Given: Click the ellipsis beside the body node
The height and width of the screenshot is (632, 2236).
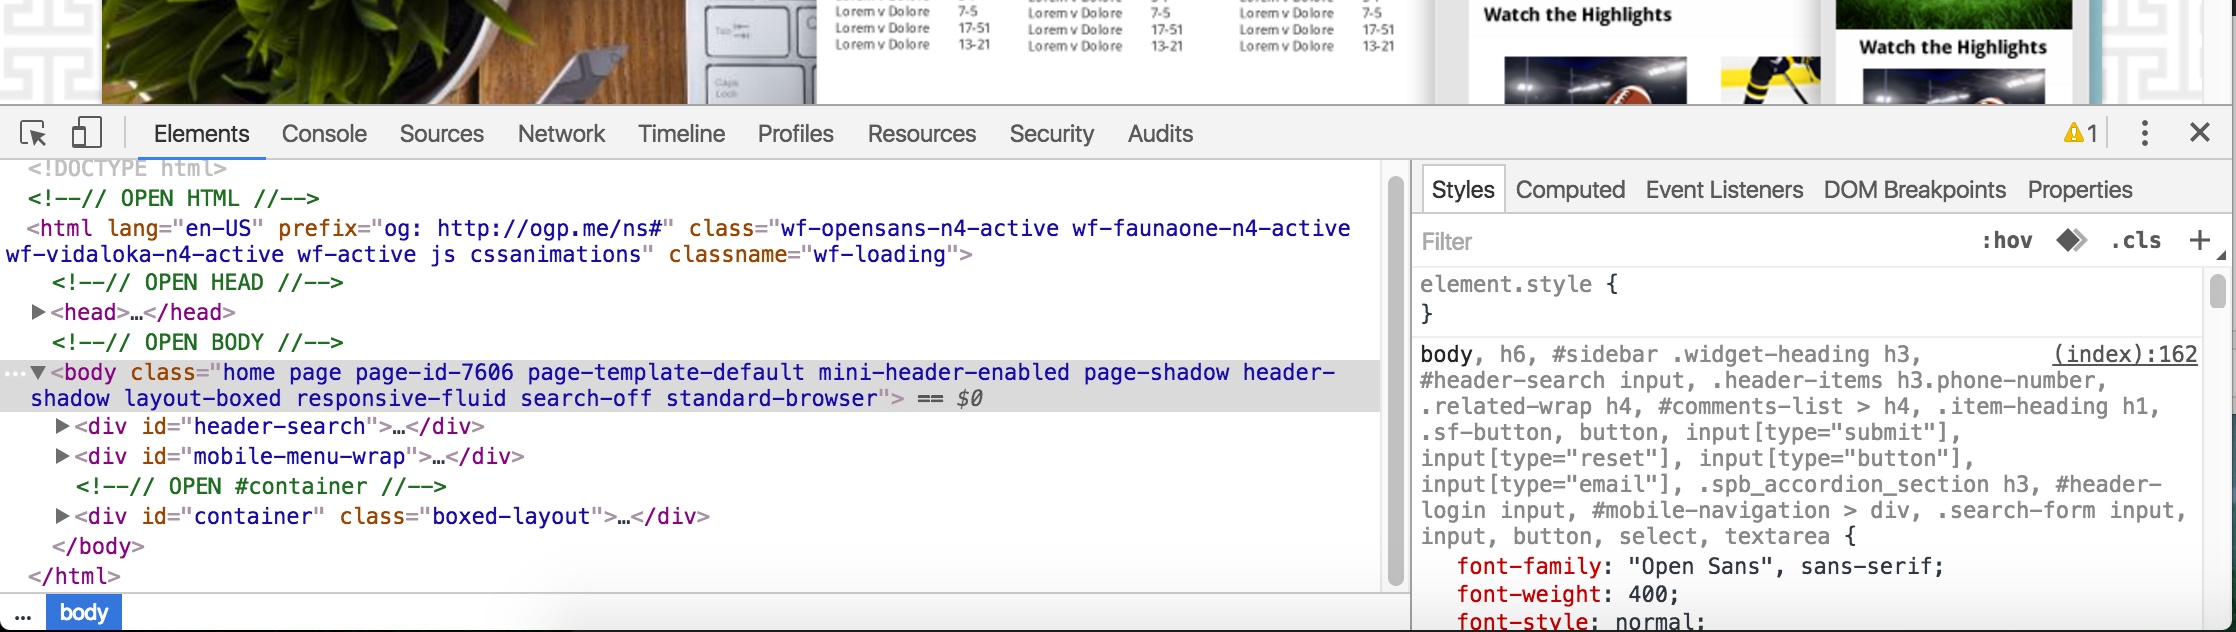Looking at the screenshot, I should coord(14,373).
